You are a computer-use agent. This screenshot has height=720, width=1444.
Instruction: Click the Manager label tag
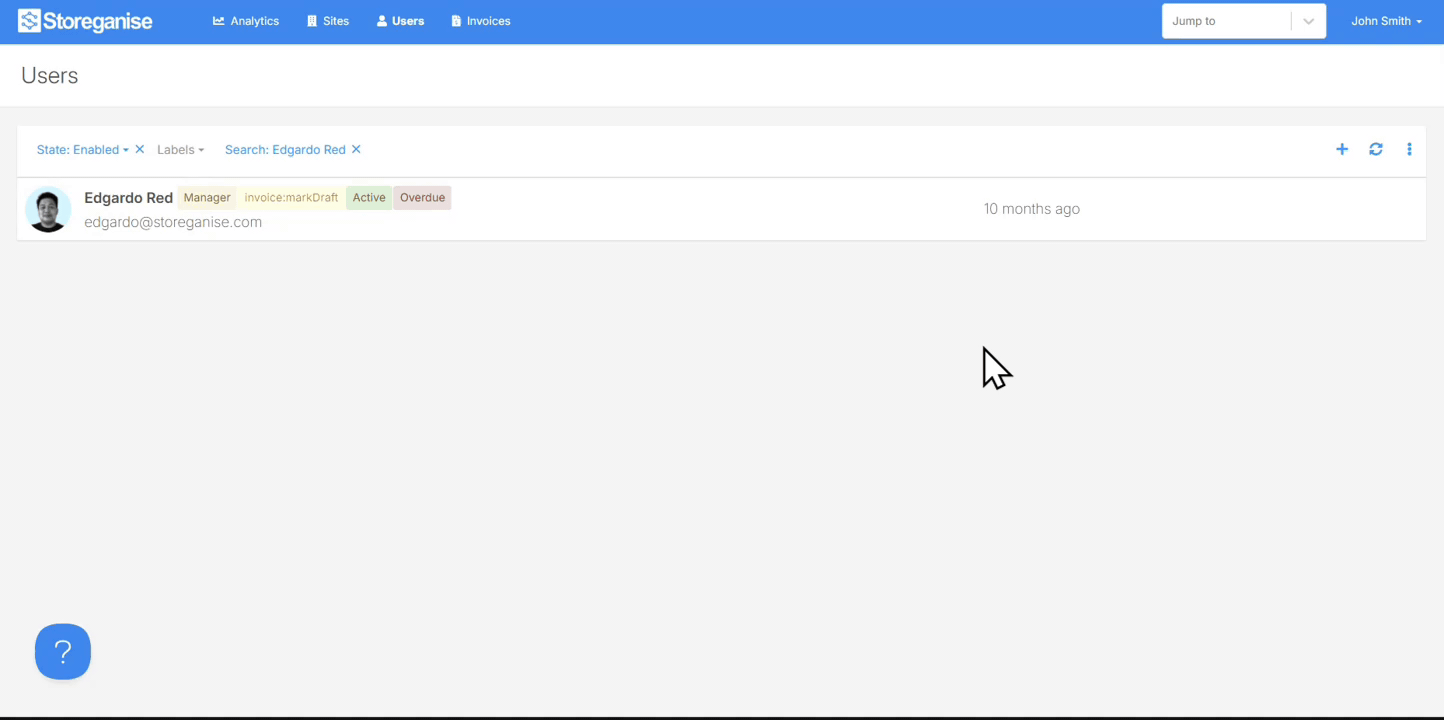tap(207, 198)
